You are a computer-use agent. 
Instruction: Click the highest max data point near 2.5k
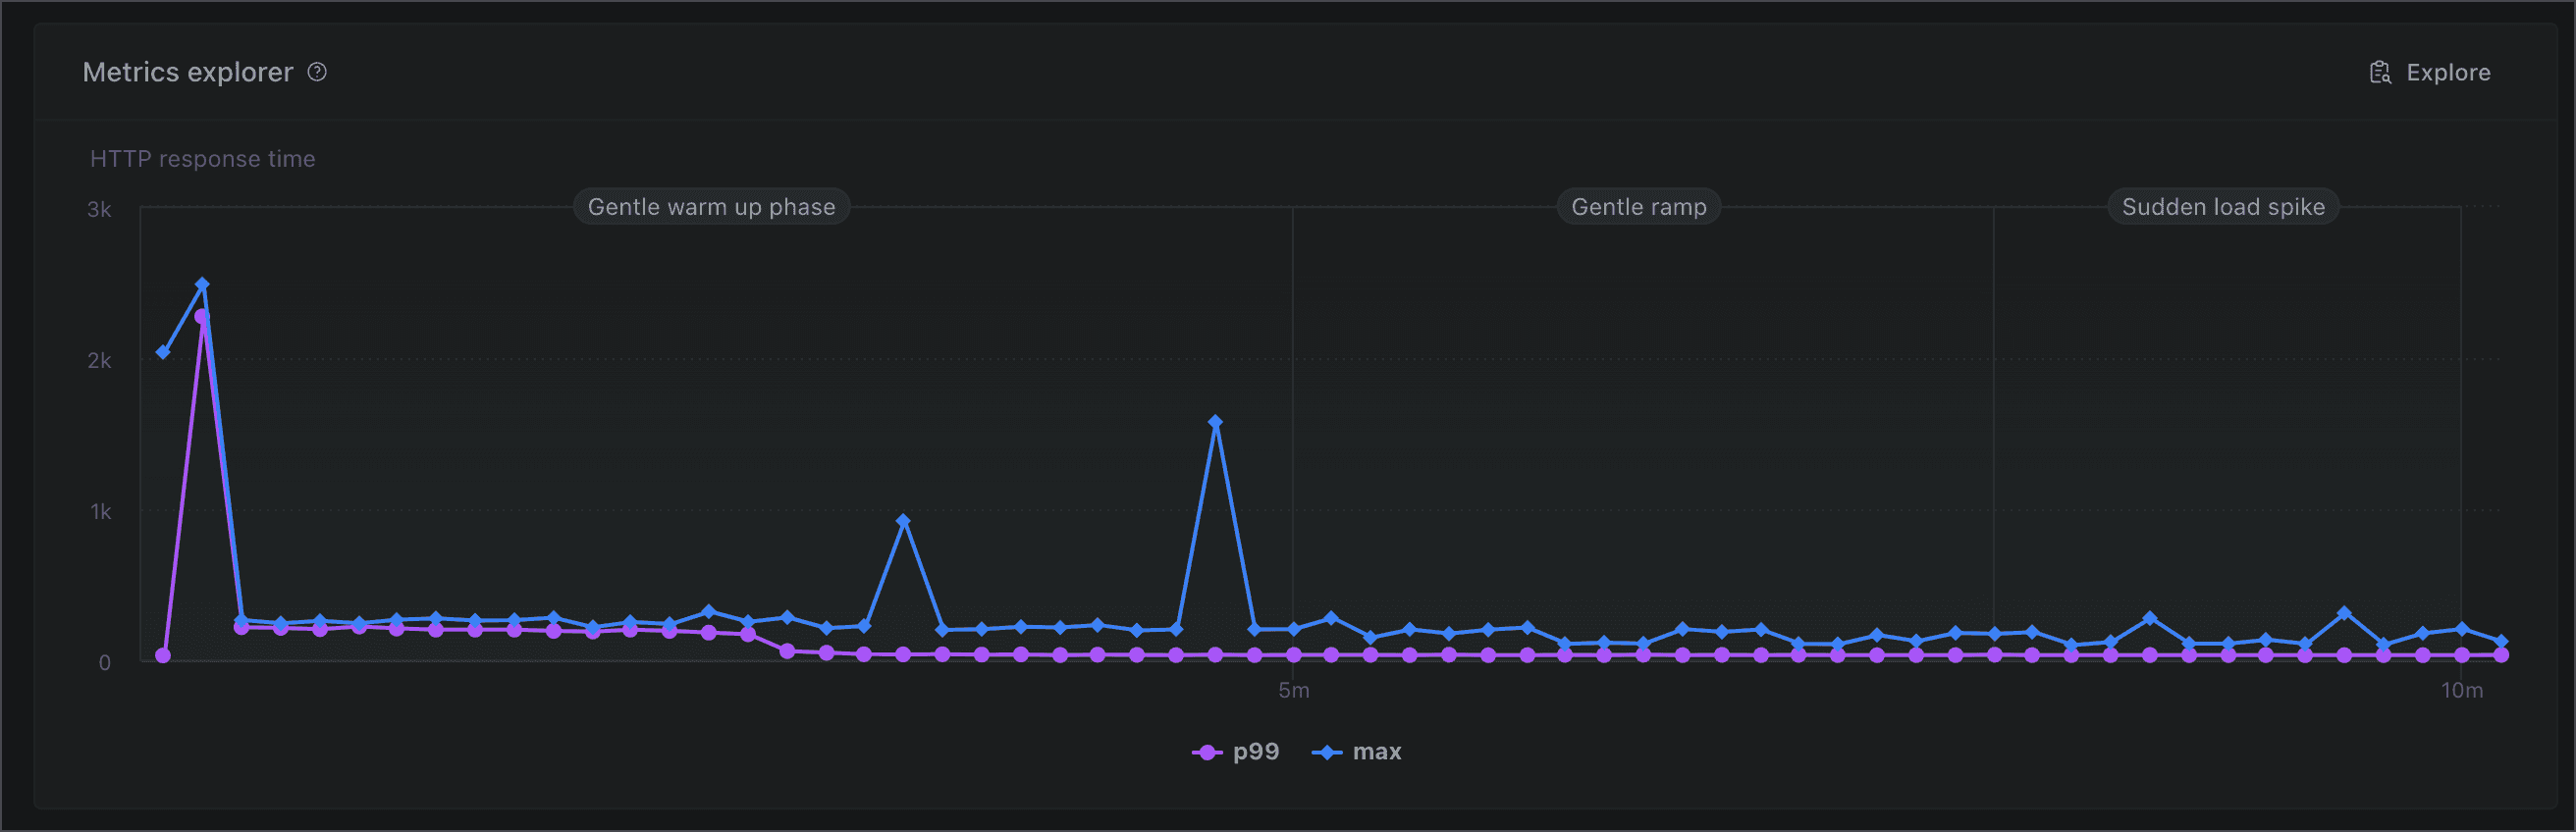coord(202,285)
